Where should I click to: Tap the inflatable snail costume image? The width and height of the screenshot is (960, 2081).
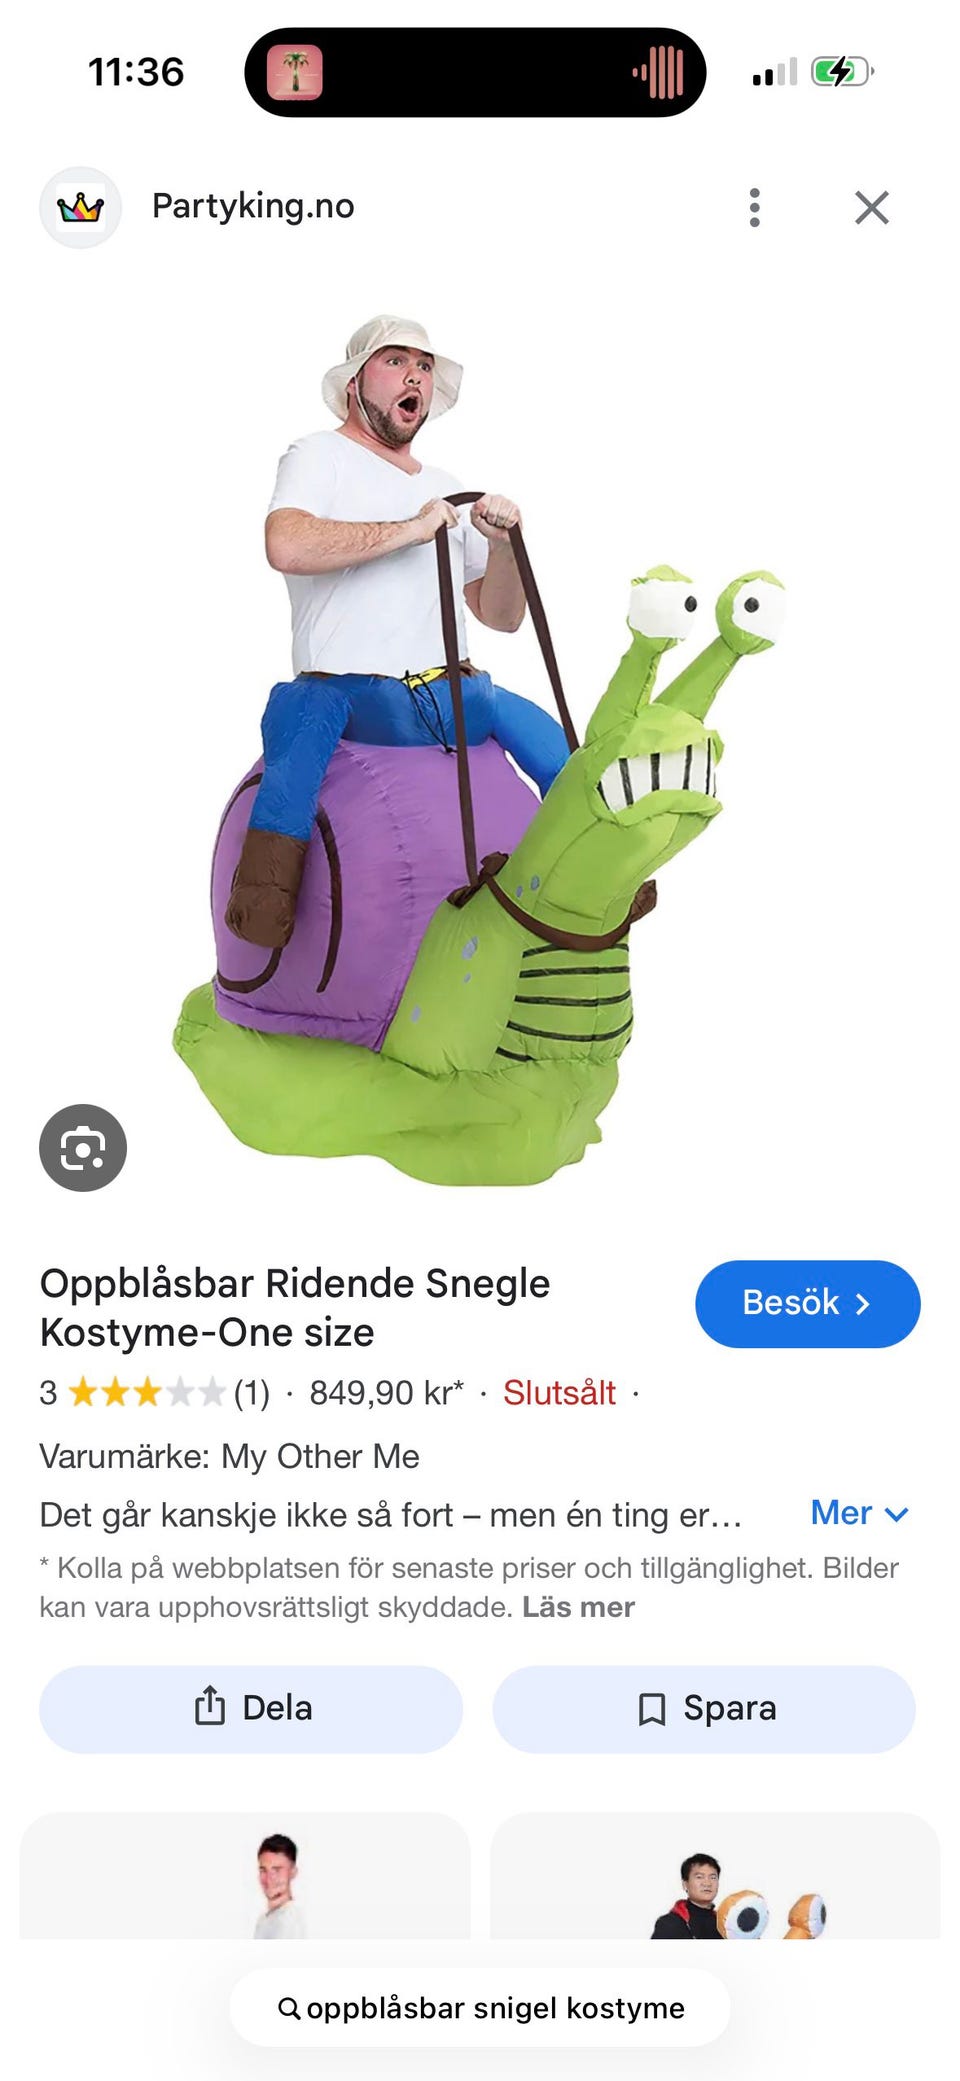[478, 750]
